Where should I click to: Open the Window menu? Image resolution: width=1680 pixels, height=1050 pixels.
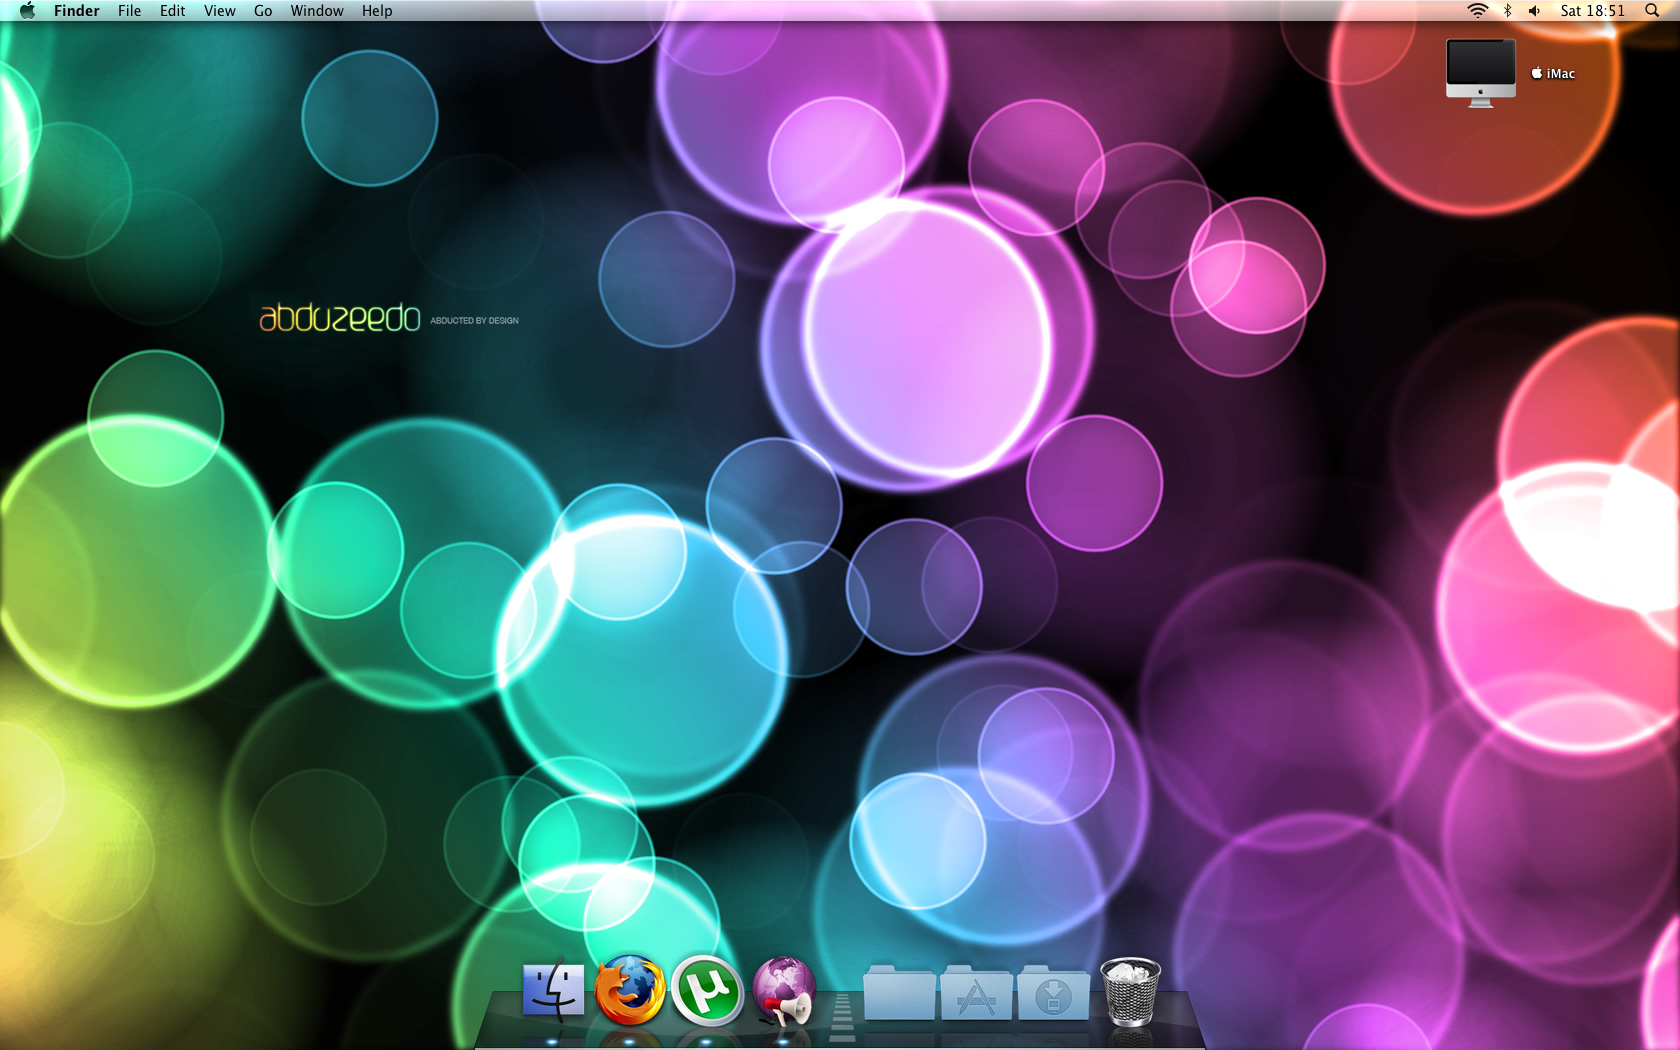tap(317, 11)
